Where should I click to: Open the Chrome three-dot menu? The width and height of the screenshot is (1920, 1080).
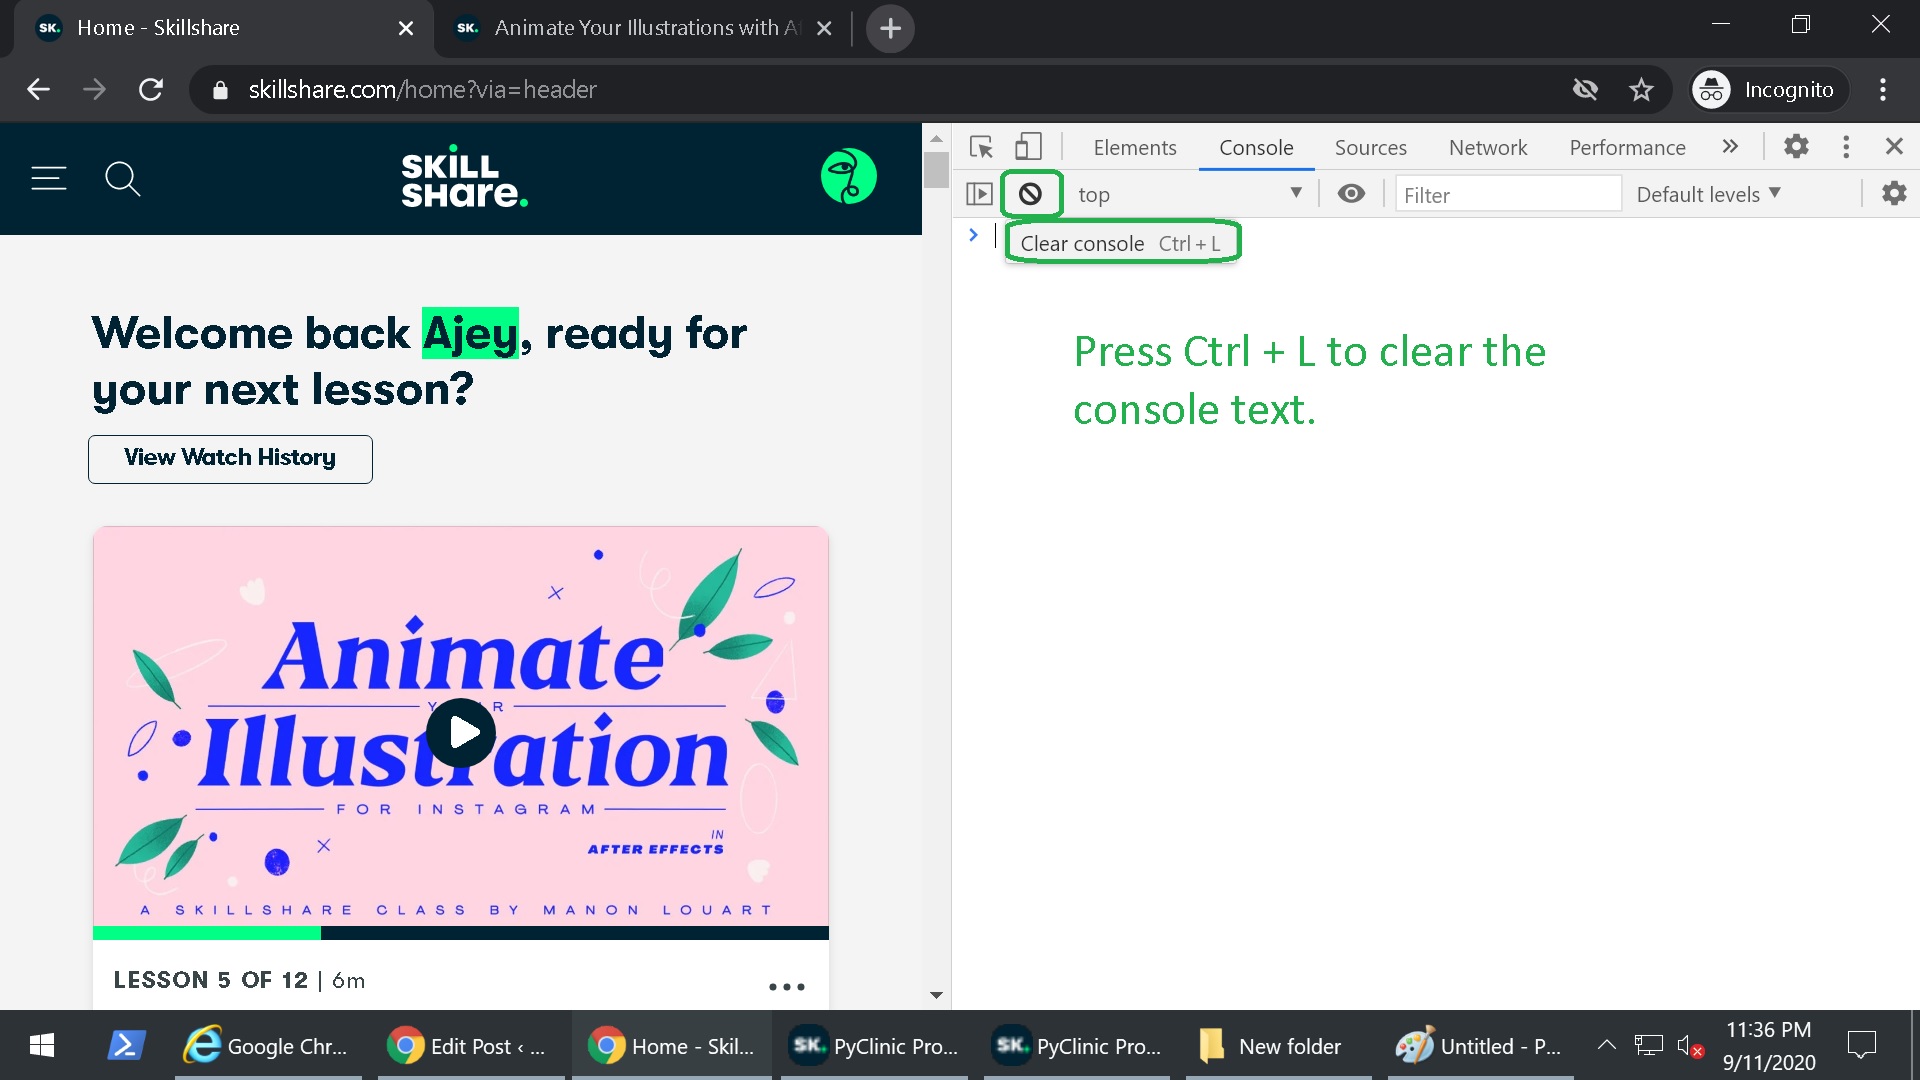click(1883, 89)
